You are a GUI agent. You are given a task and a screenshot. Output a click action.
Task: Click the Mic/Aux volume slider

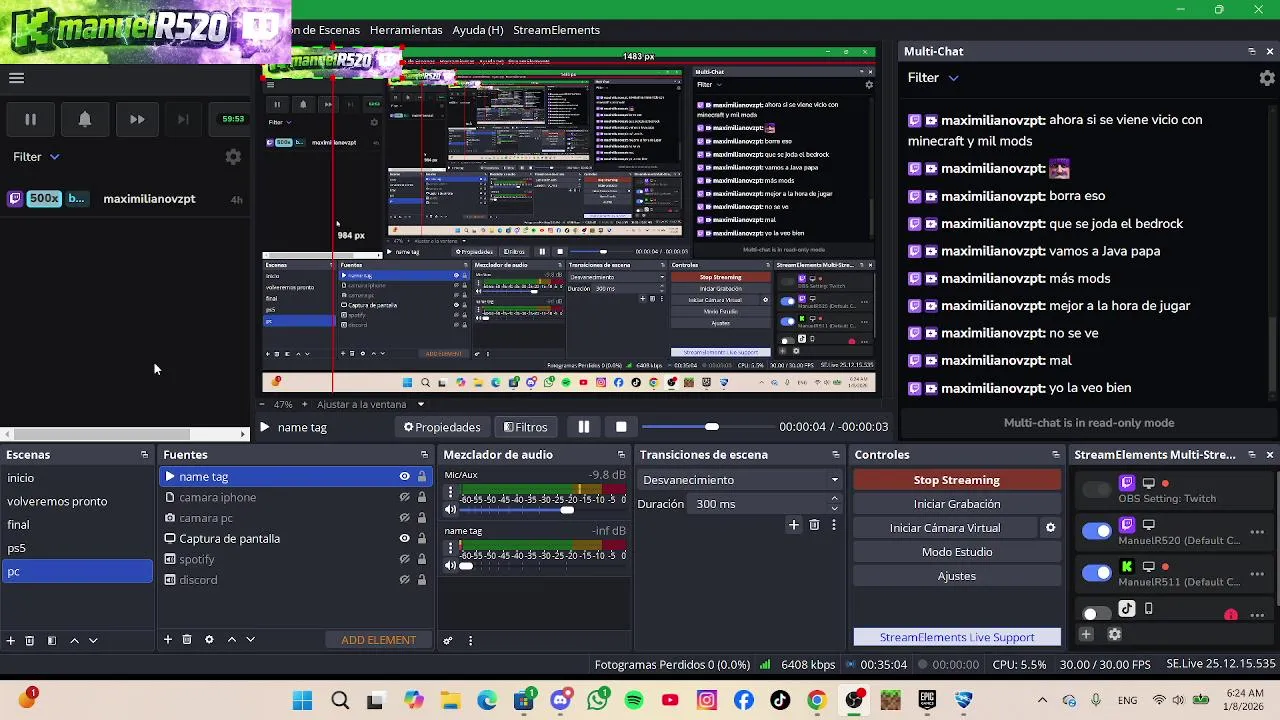(x=543, y=510)
